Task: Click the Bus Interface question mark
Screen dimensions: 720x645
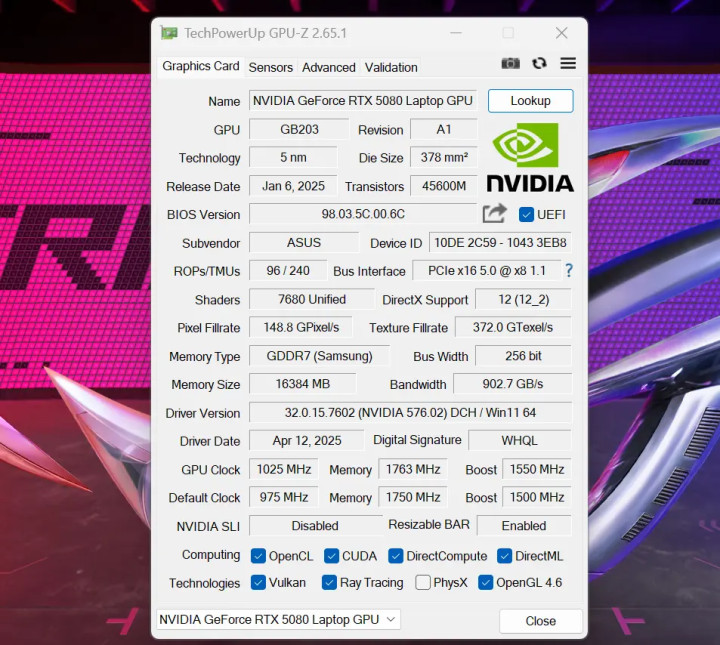Action: click(568, 270)
